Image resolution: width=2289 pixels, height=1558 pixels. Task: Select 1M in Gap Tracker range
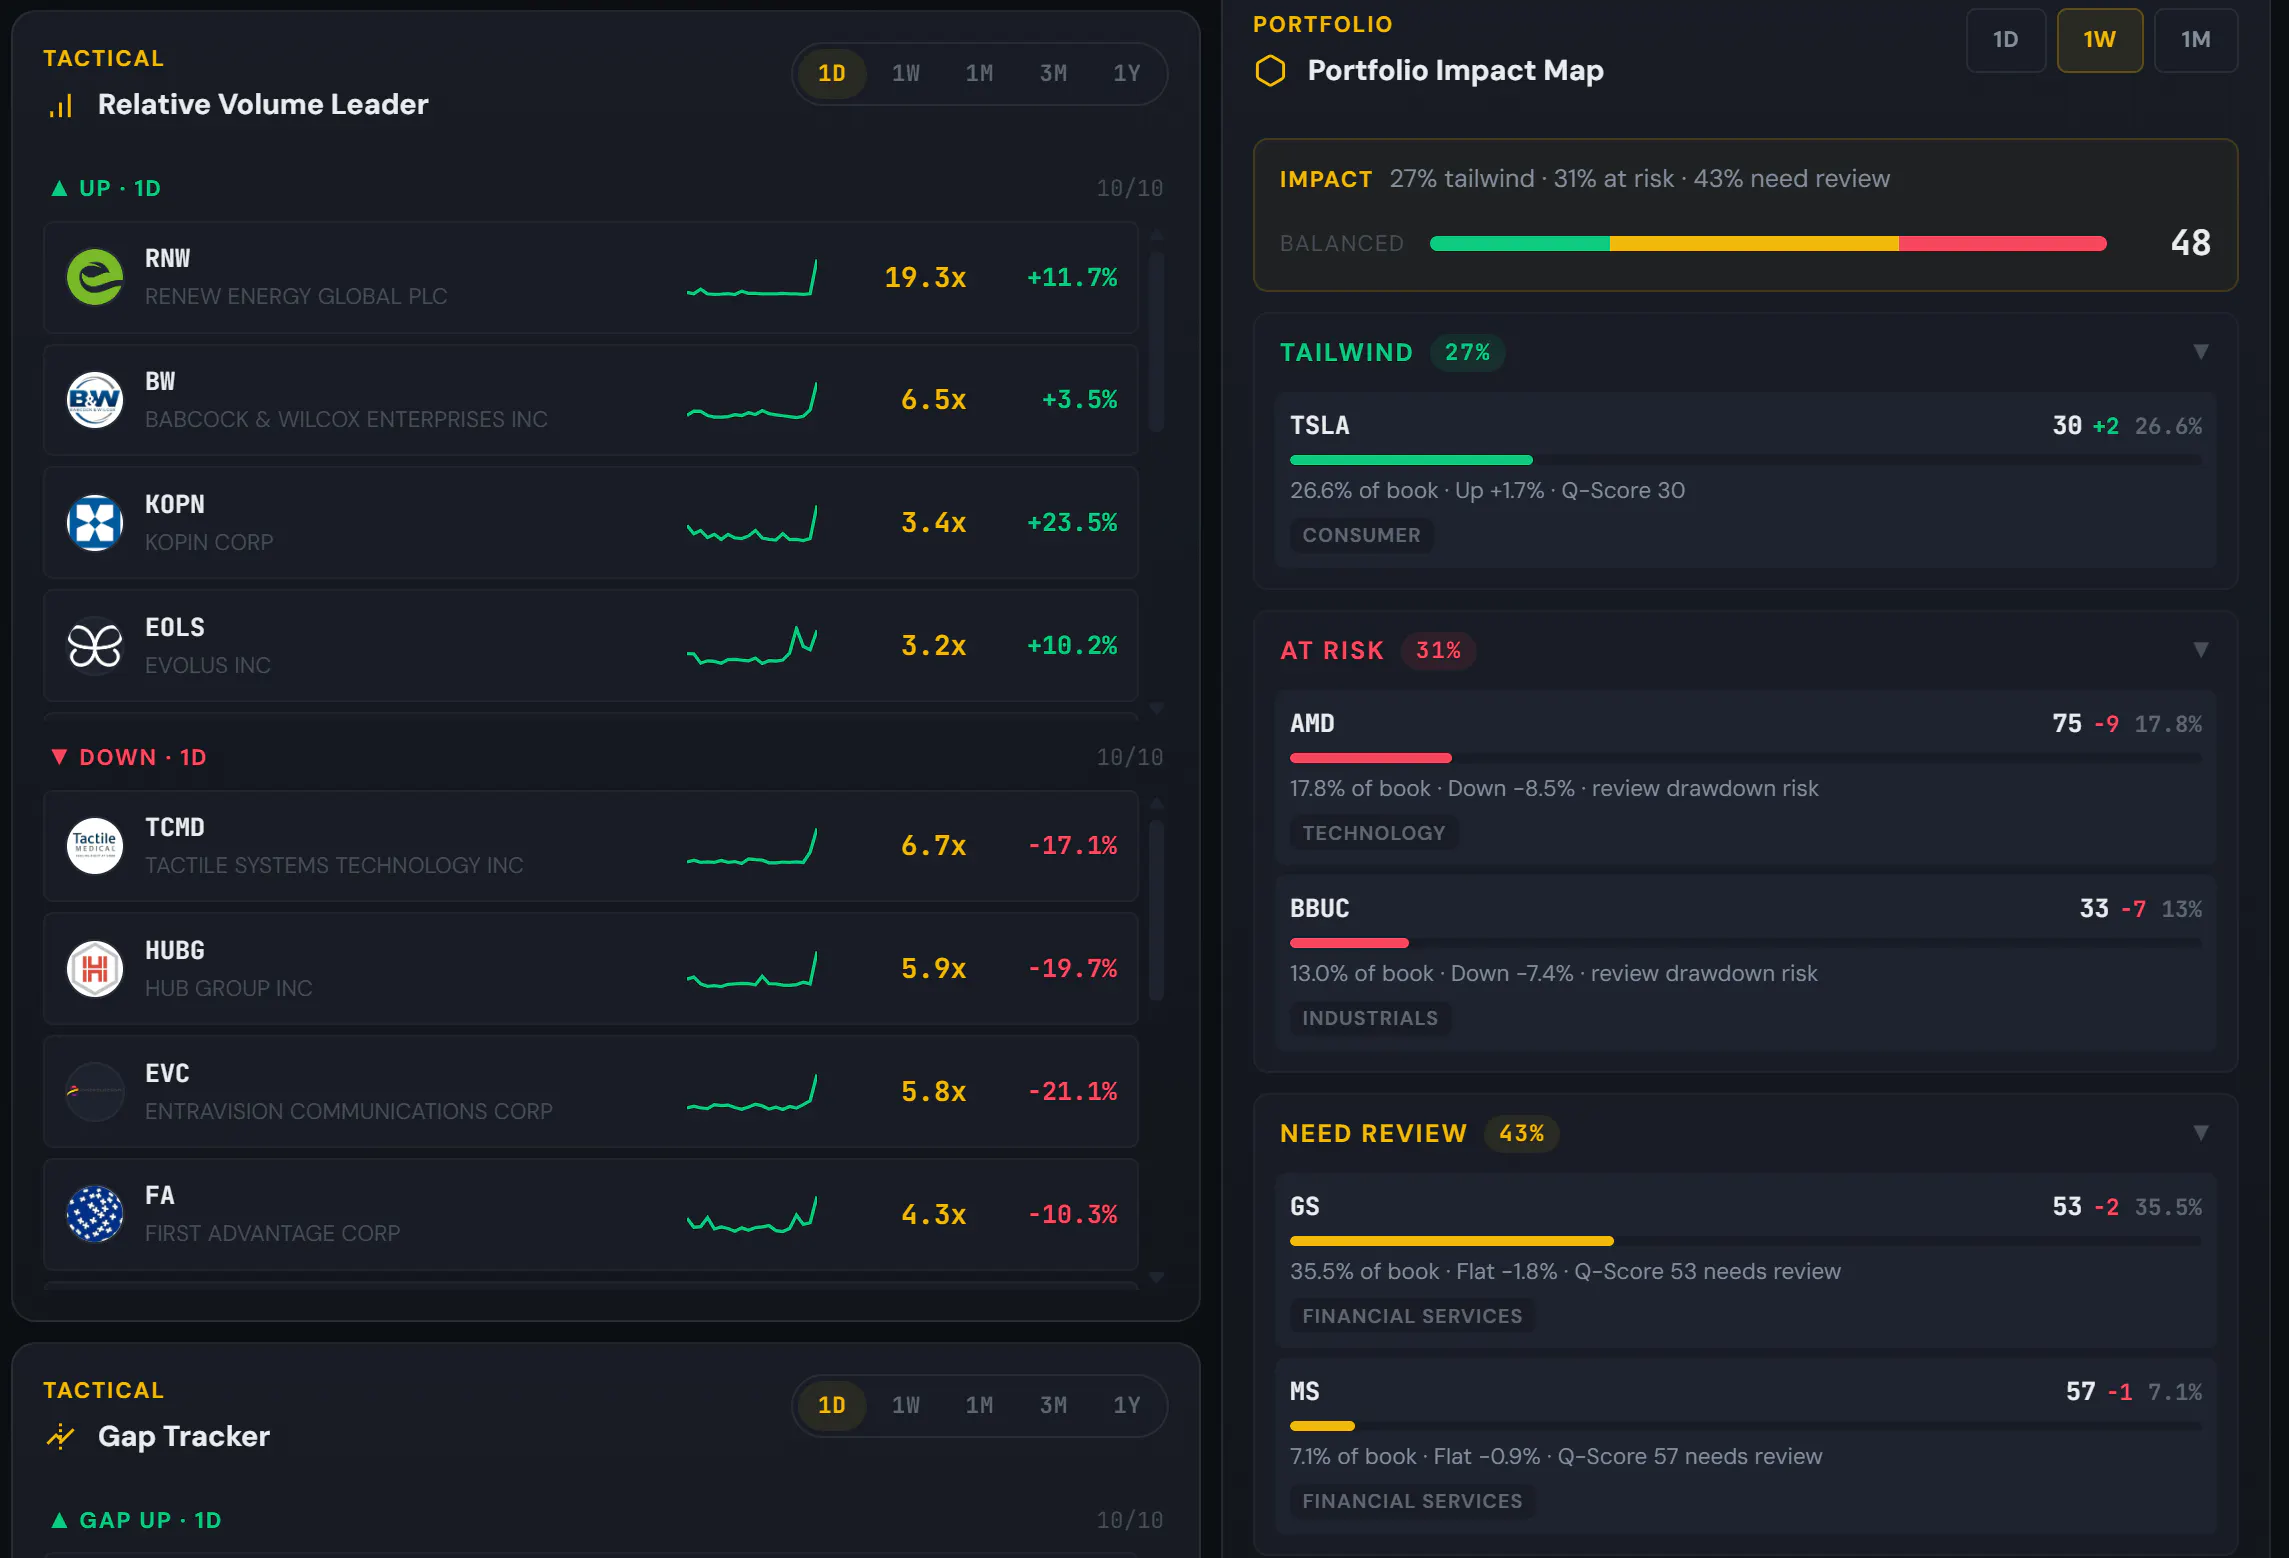[980, 1405]
